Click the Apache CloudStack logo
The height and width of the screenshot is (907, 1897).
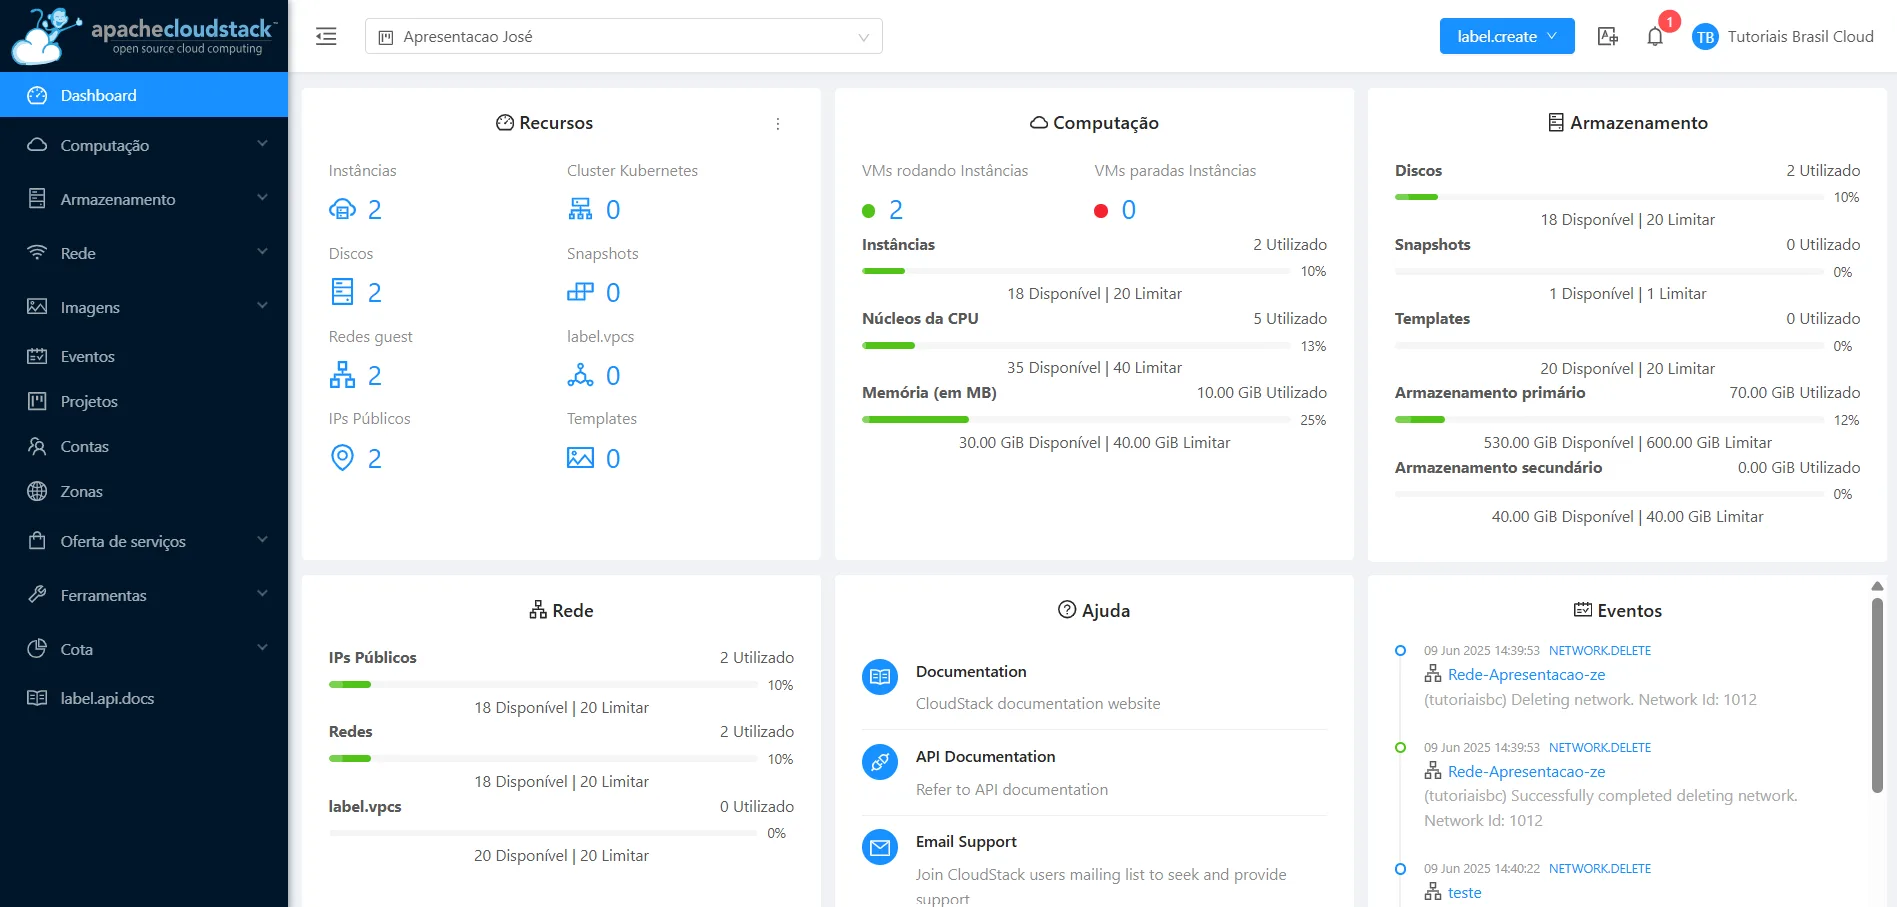[144, 36]
